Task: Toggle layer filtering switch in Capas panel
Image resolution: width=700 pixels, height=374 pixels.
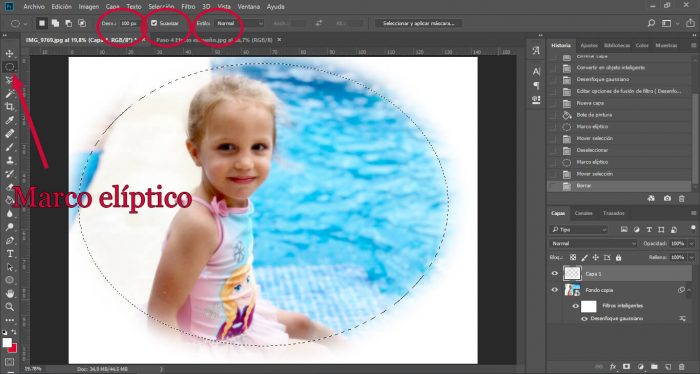Action: pos(693,229)
